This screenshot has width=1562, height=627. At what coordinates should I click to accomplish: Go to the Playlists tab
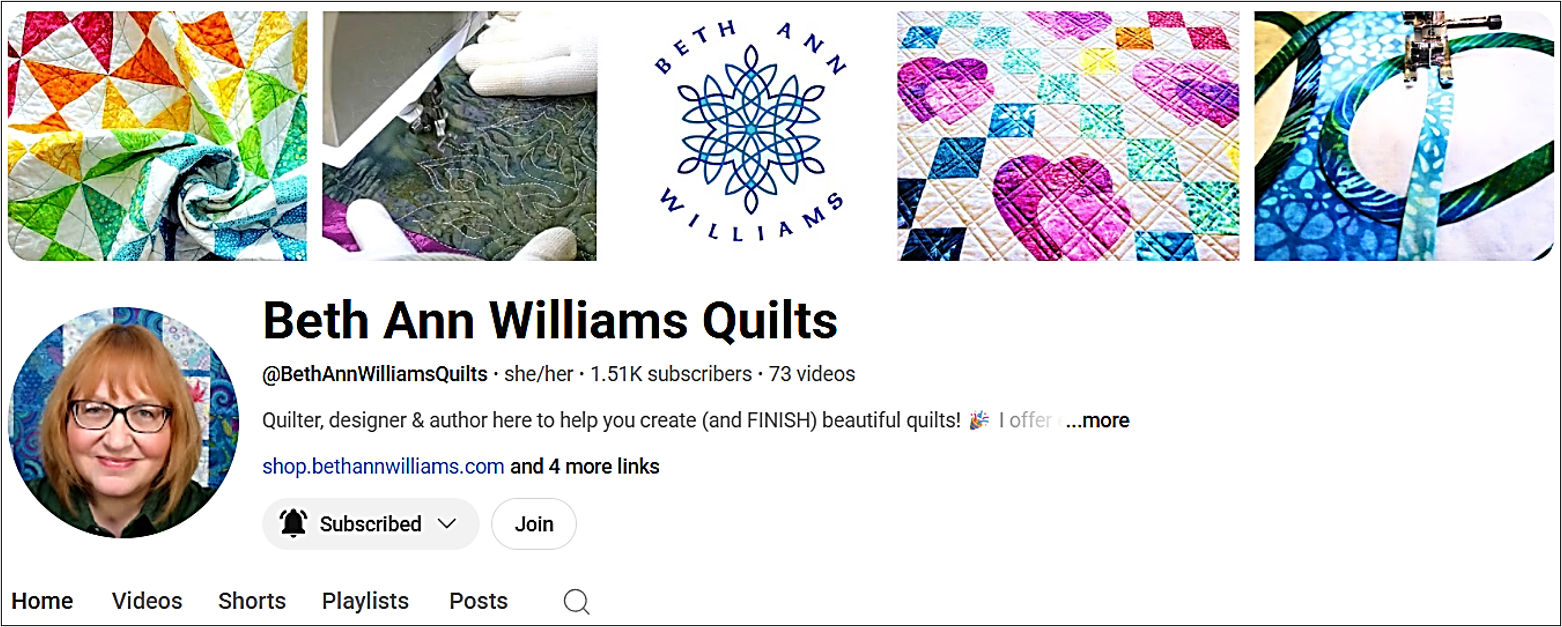pos(365,601)
